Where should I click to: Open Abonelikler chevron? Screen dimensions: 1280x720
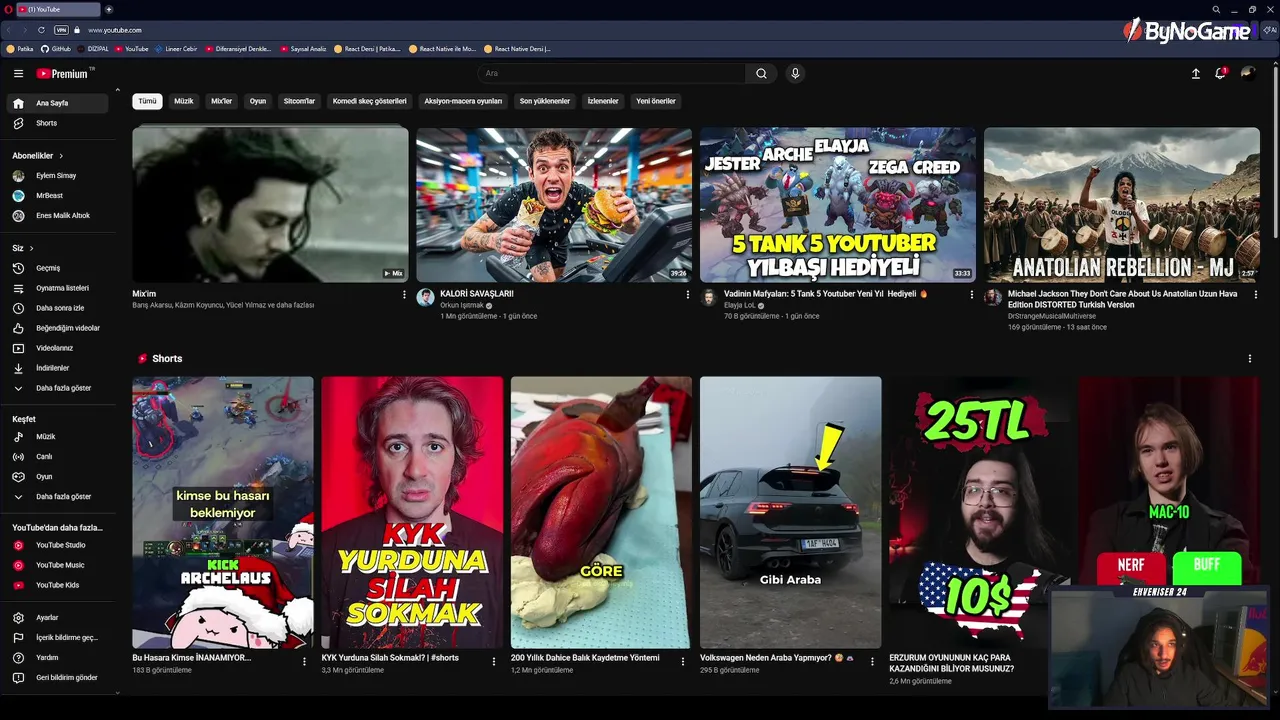(x=61, y=156)
